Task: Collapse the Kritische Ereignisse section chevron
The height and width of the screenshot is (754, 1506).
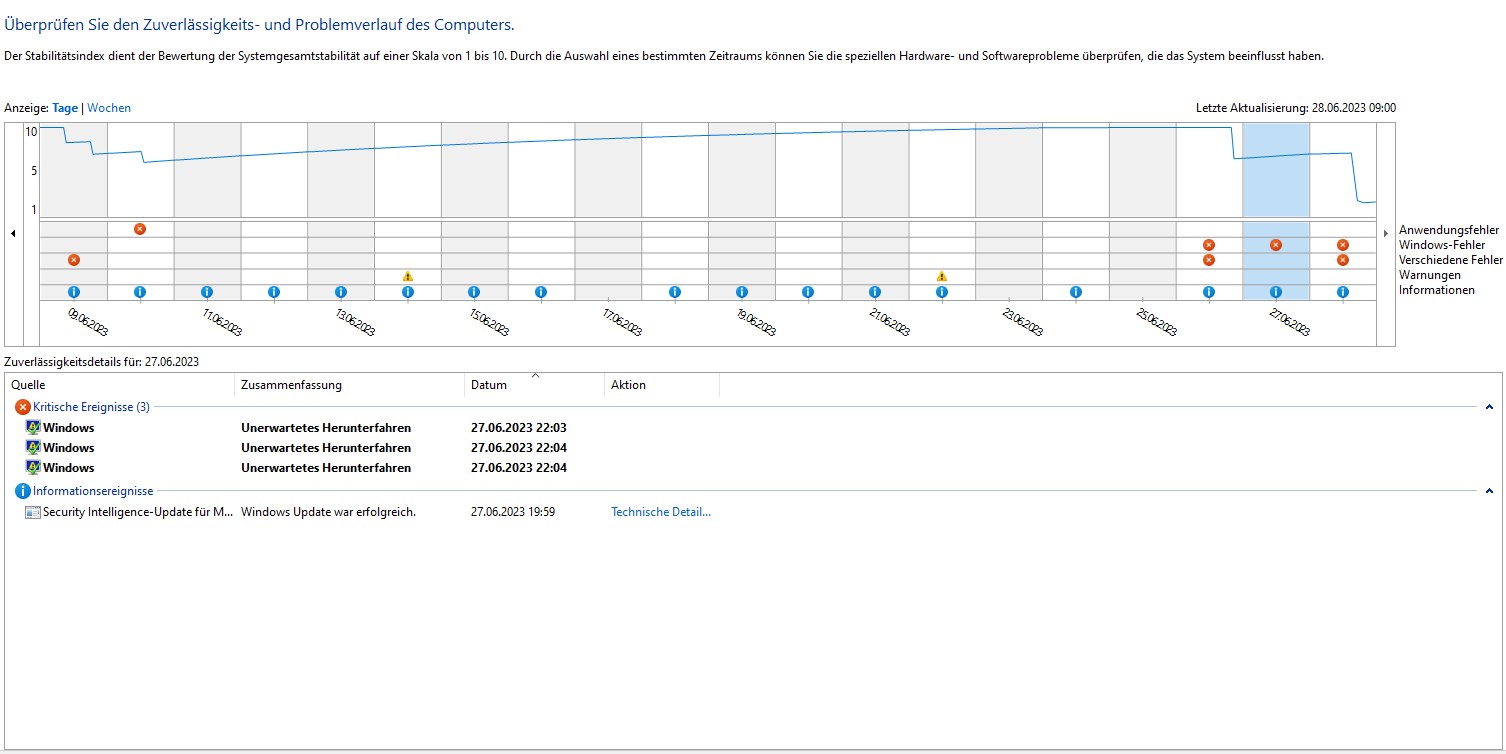Action: pos(1489,407)
